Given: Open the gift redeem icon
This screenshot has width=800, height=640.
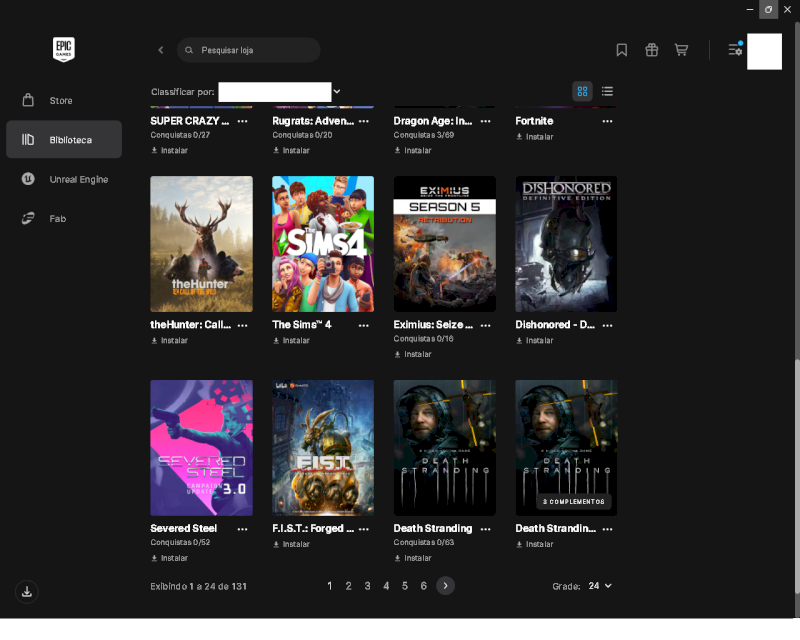Looking at the screenshot, I should coord(652,50).
